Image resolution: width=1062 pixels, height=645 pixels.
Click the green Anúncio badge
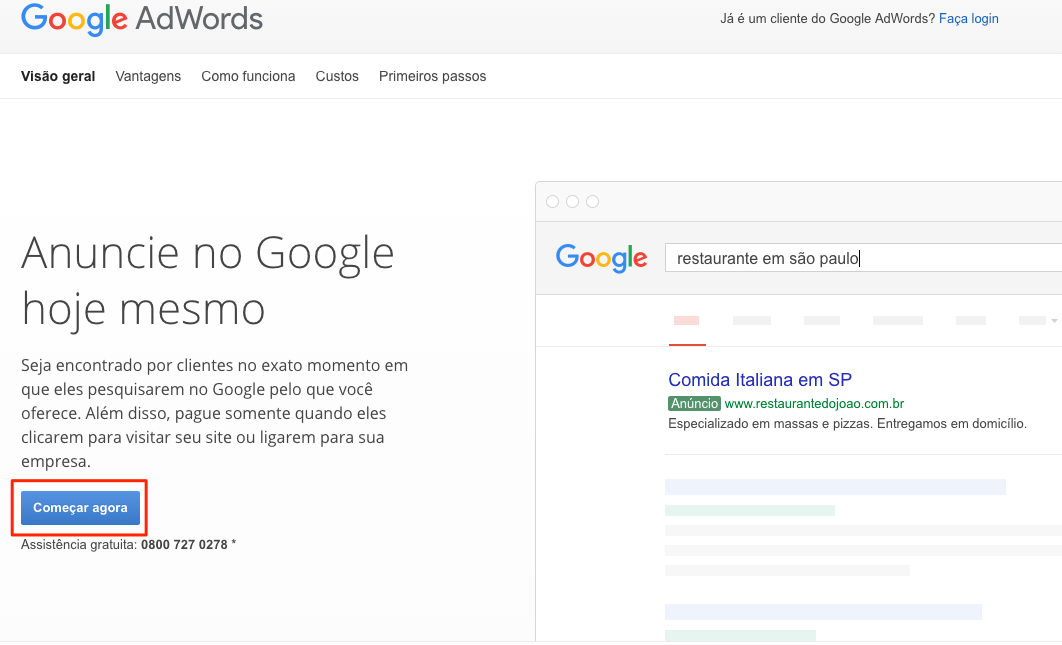pyautogui.click(x=694, y=404)
